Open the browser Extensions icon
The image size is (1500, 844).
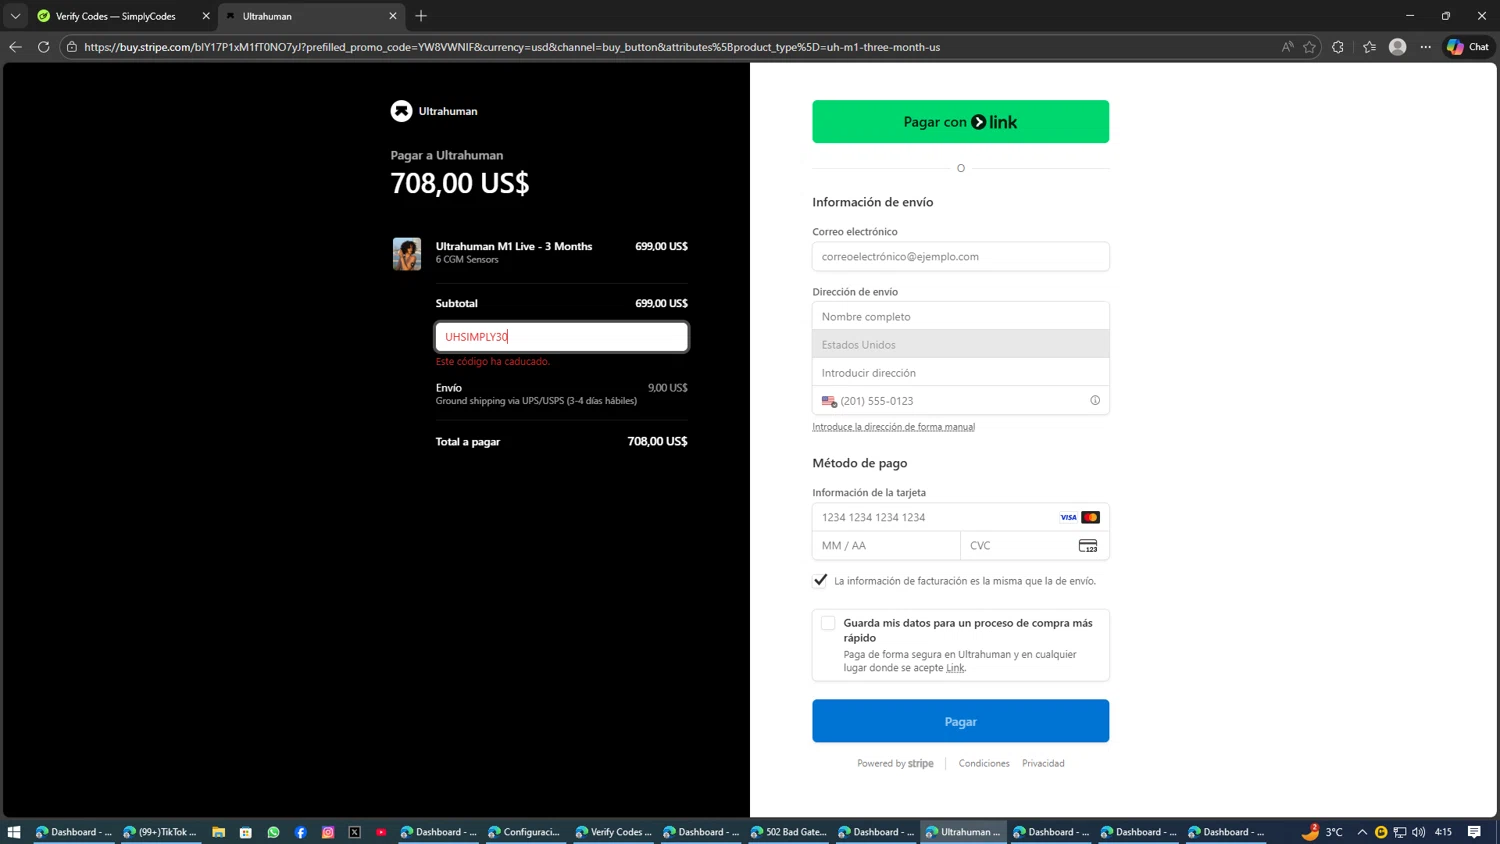pyautogui.click(x=1338, y=47)
